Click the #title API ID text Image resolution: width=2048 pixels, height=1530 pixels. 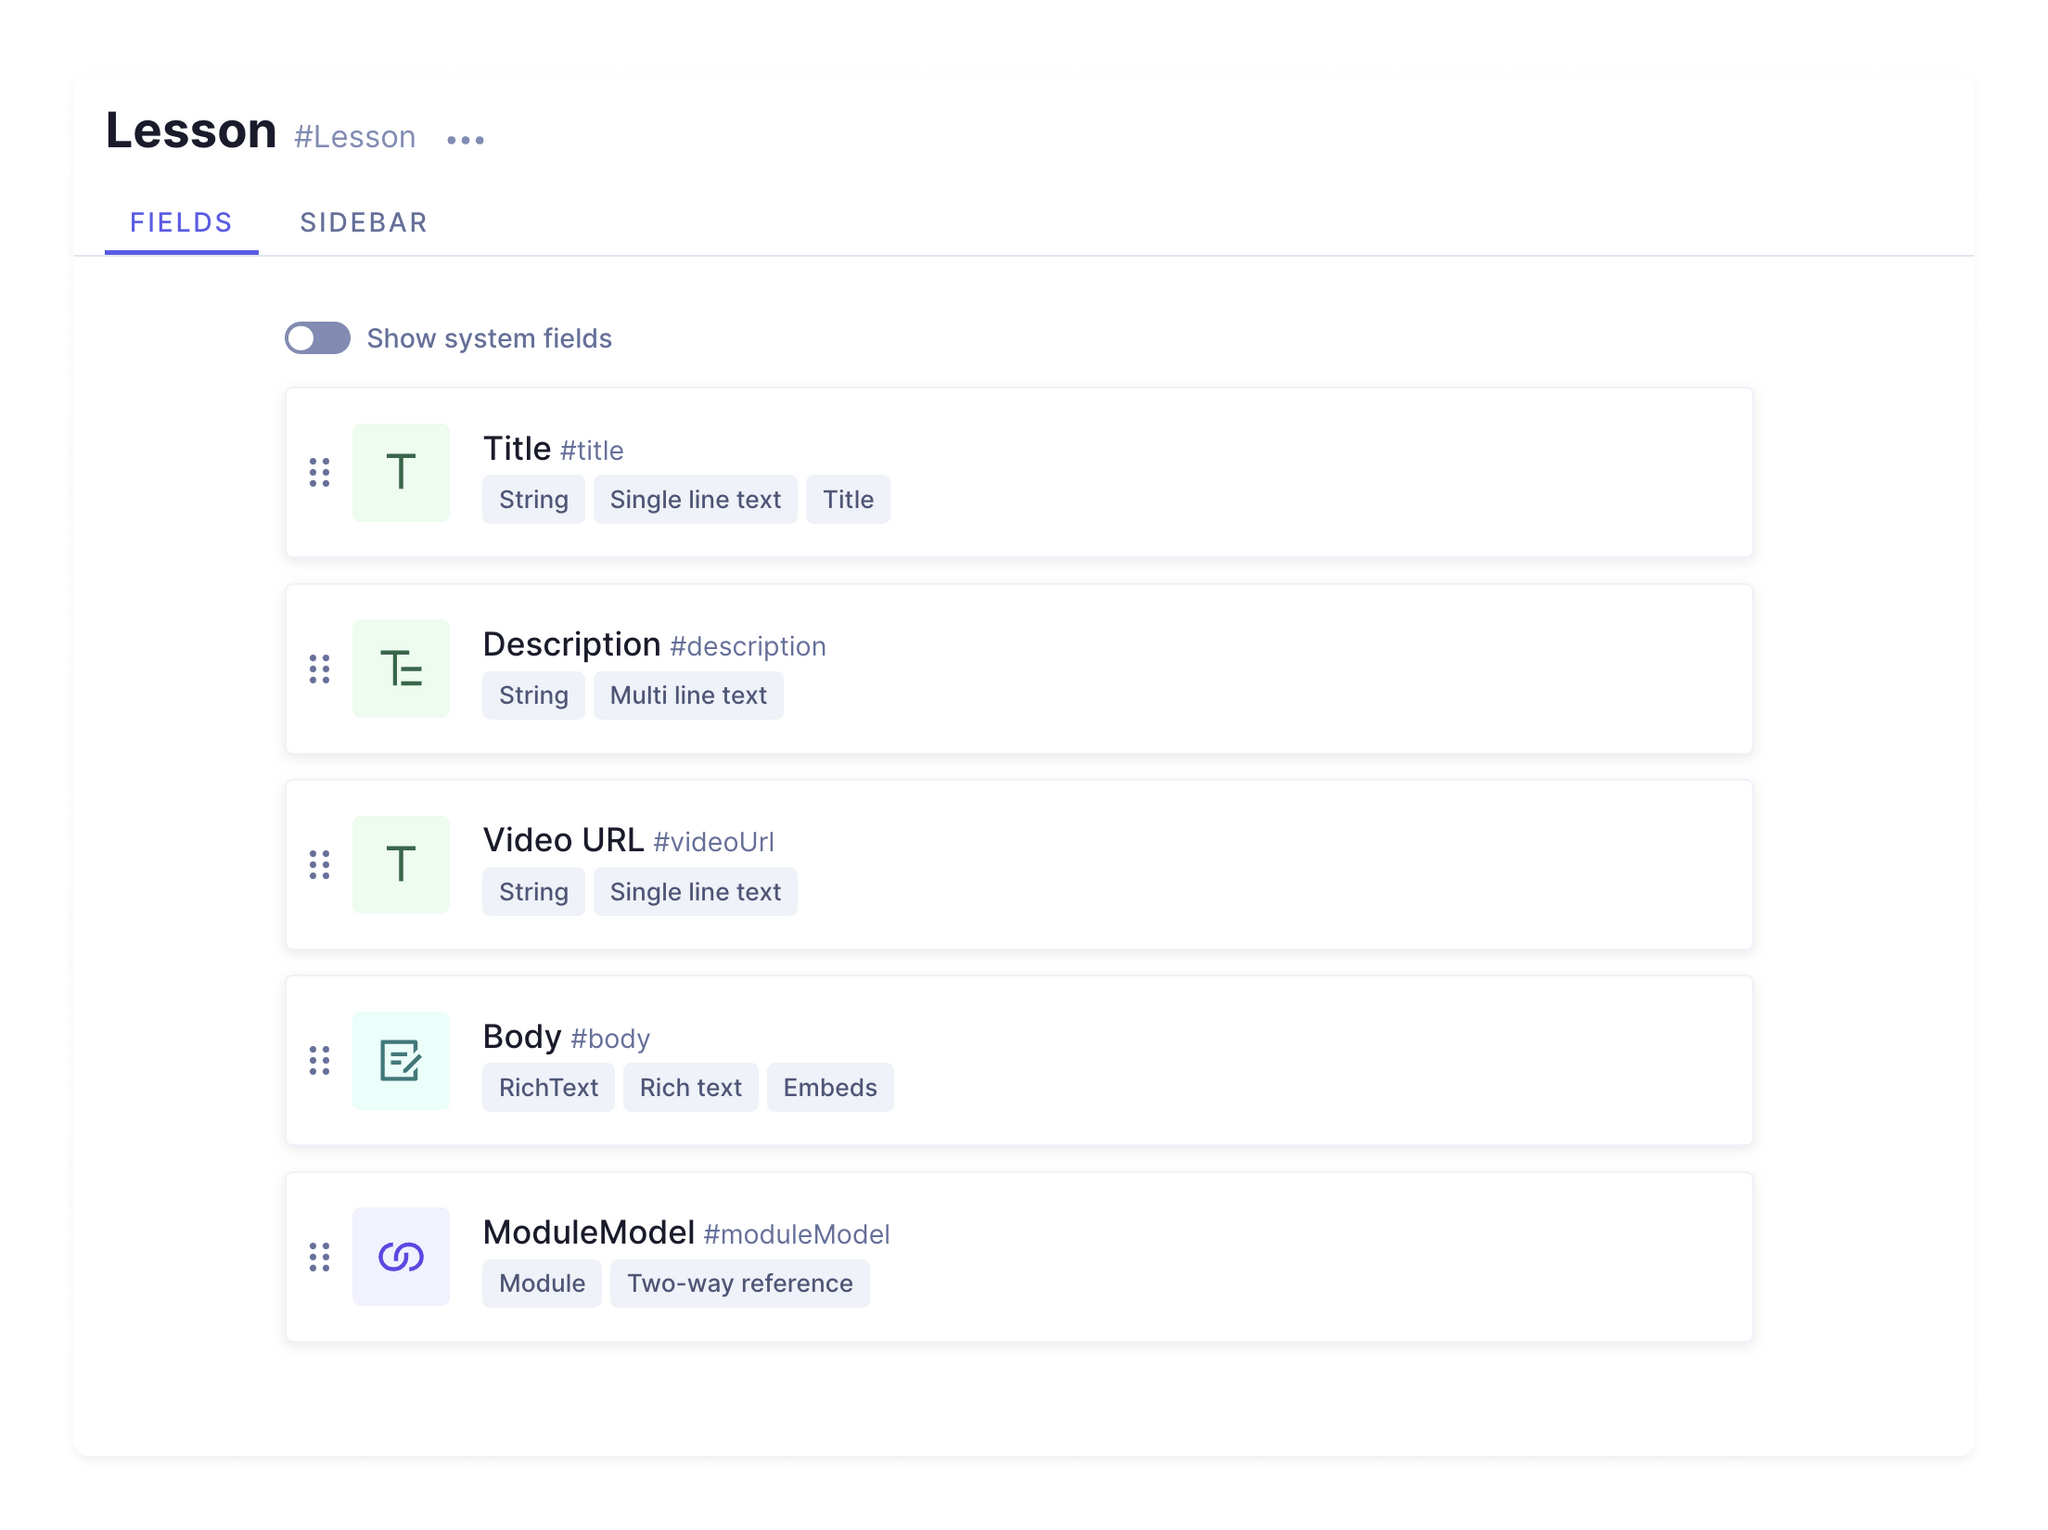click(x=592, y=450)
